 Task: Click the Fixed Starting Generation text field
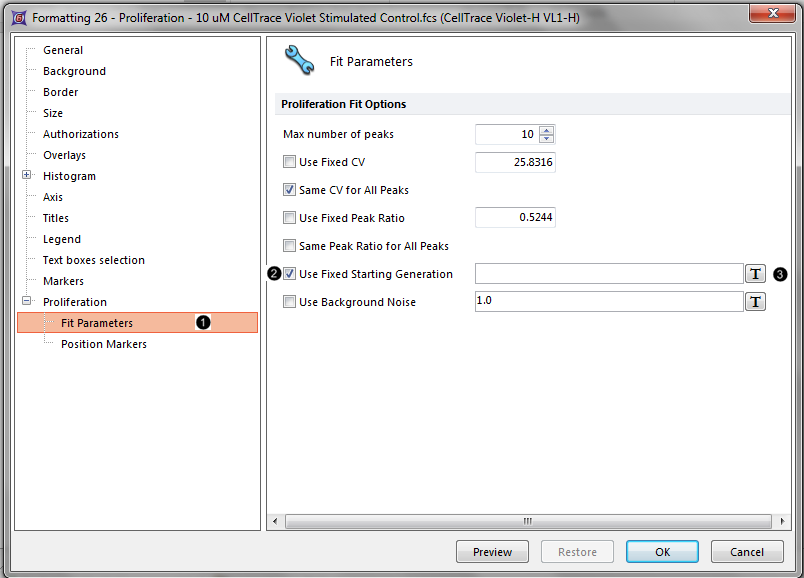pyautogui.click(x=608, y=274)
